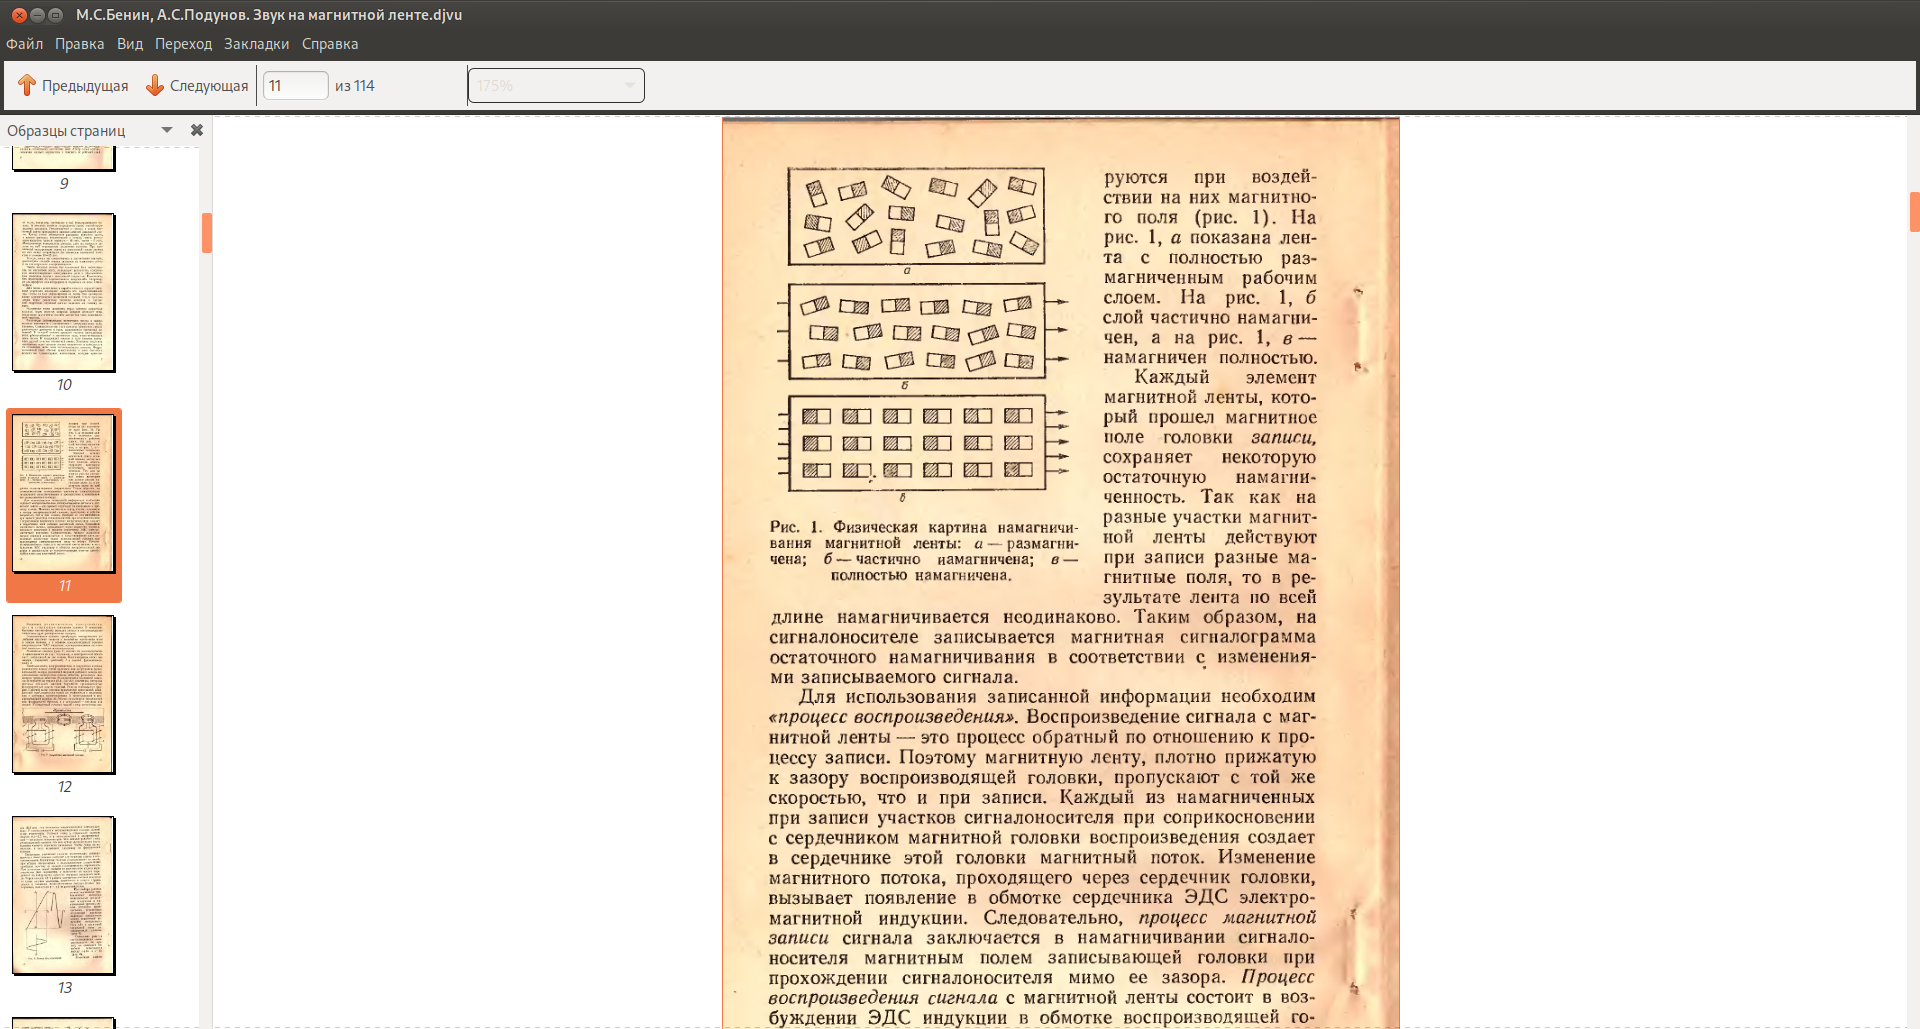
Task: Go to next page via Следующая label
Action: tap(209, 86)
